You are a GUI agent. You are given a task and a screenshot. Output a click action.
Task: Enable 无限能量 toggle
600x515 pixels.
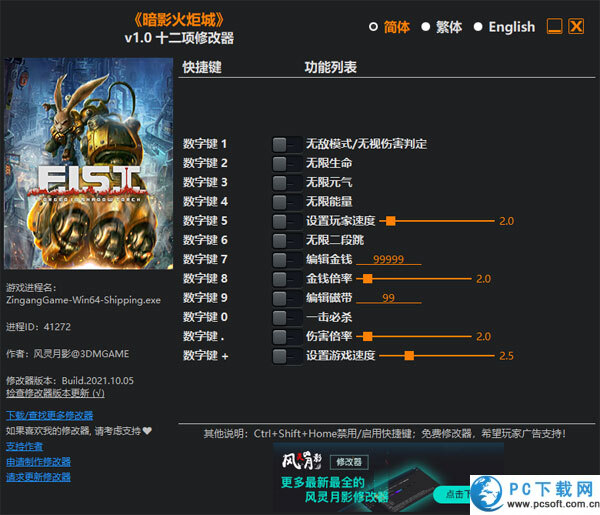pyautogui.click(x=286, y=201)
